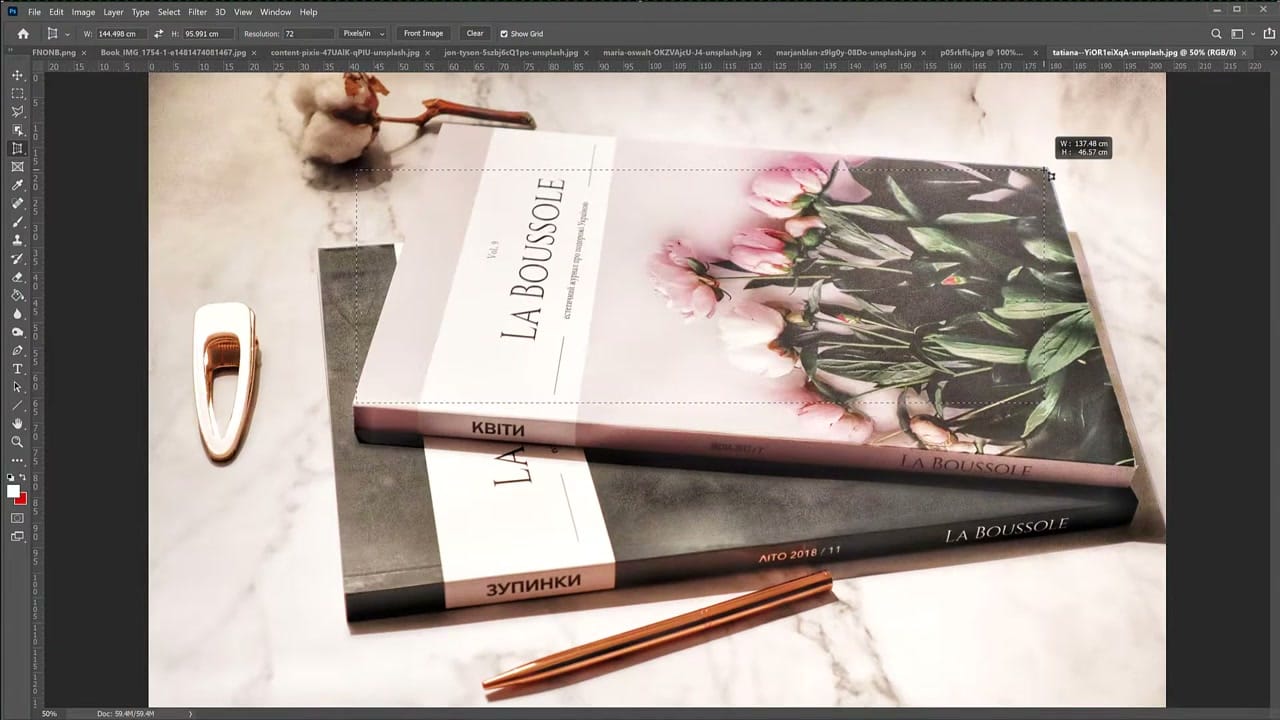Select the Object Selection tool
This screenshot has width=1280, height=720.
(17, 130)
